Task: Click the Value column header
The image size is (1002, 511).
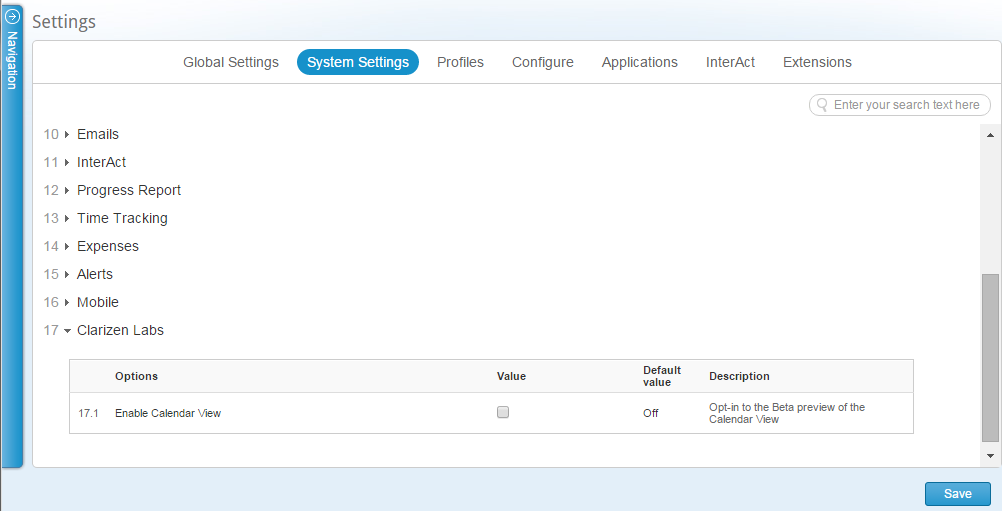Action: (511, 376)
